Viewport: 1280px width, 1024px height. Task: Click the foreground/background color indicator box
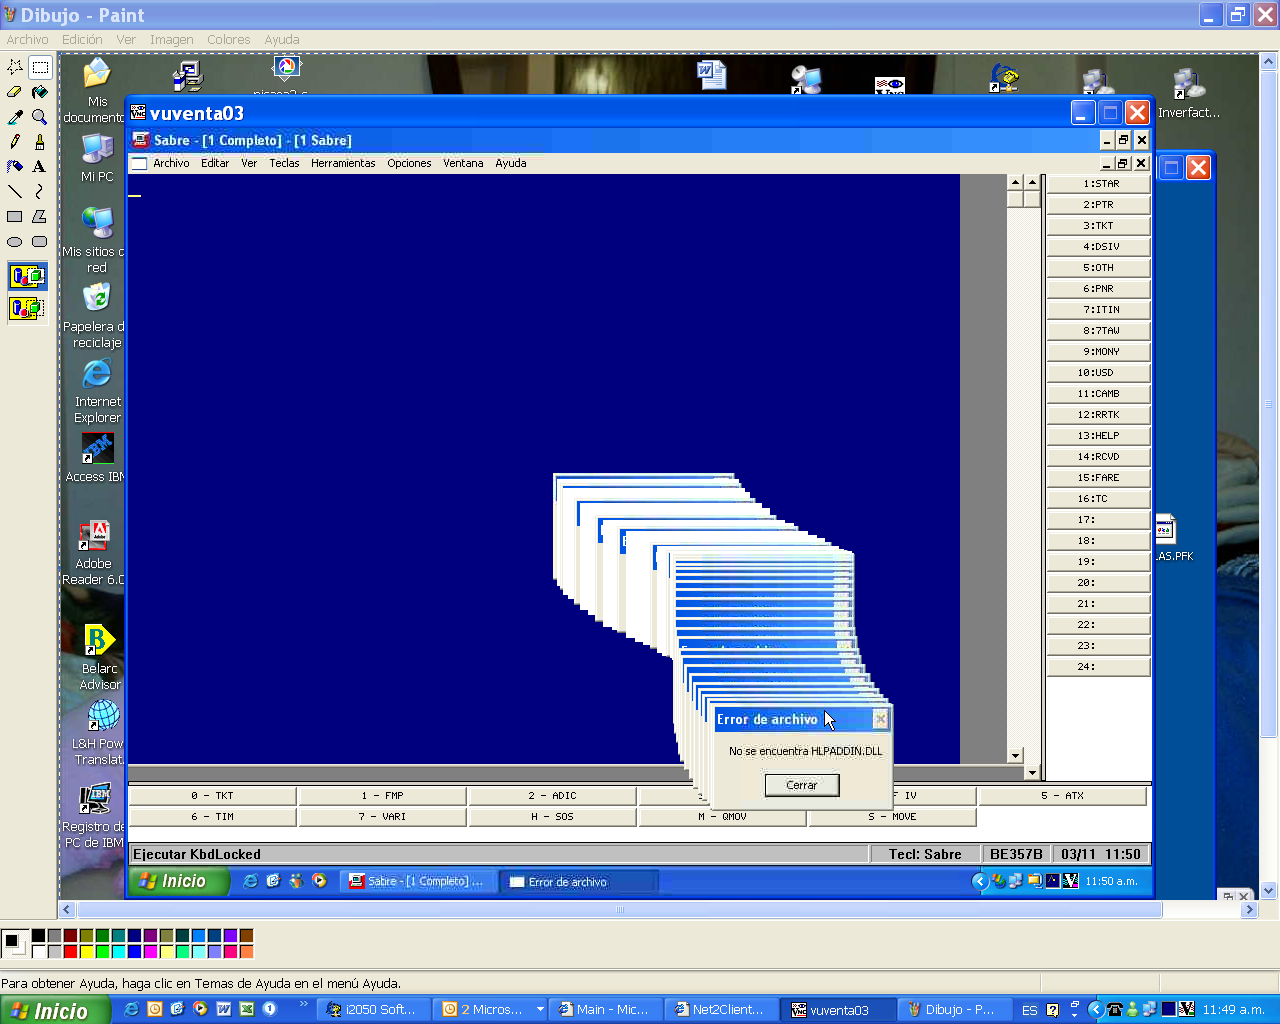[x=14, y=943]
